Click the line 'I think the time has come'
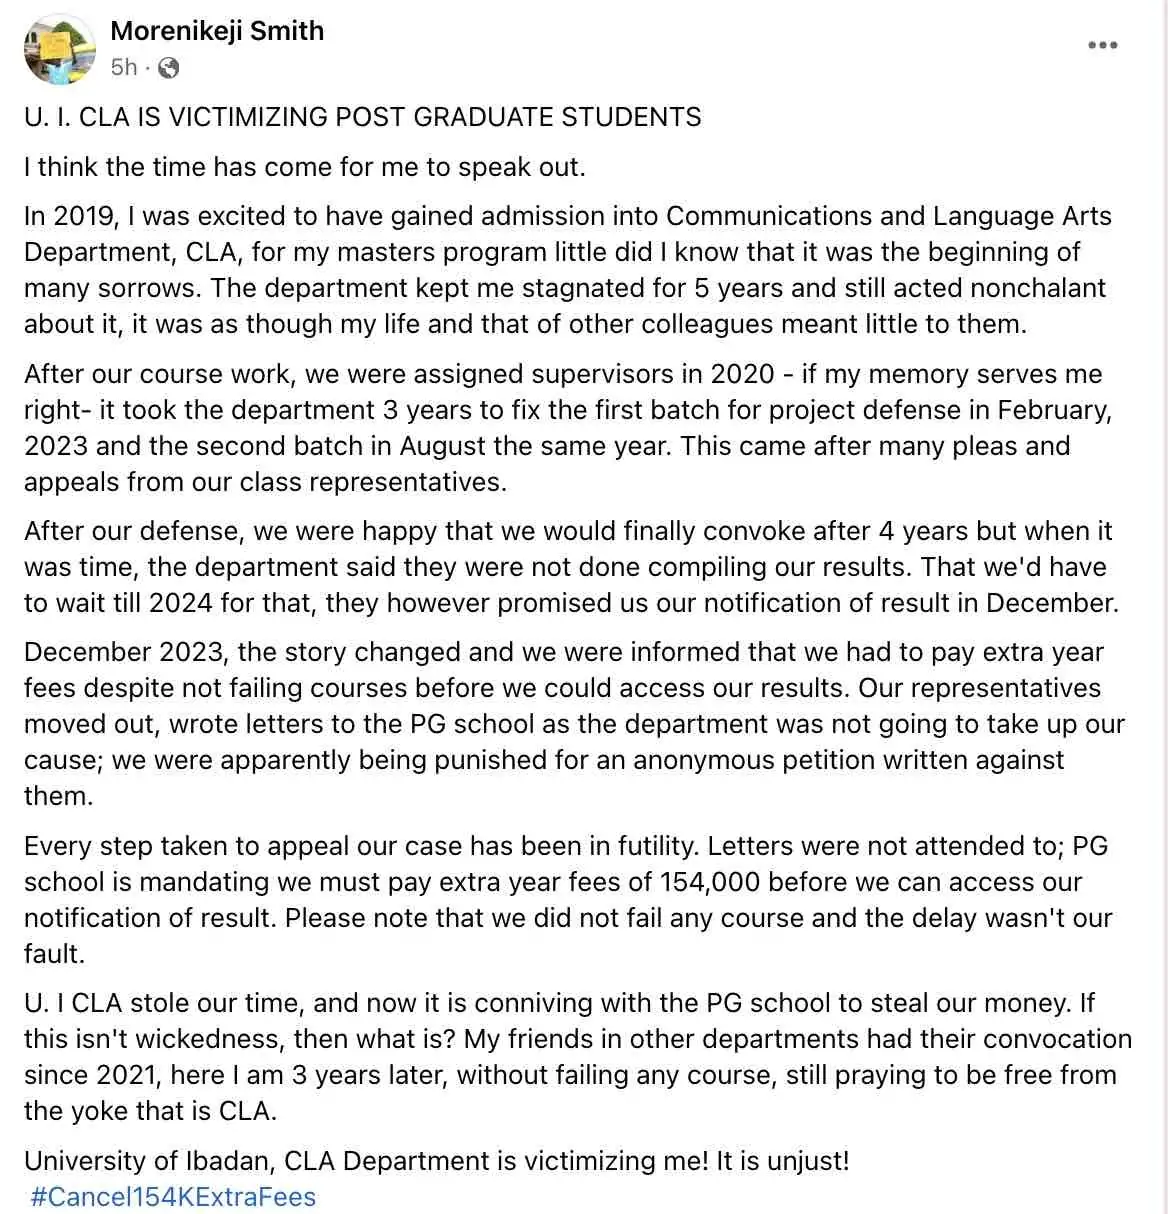 tap(304, 166)
